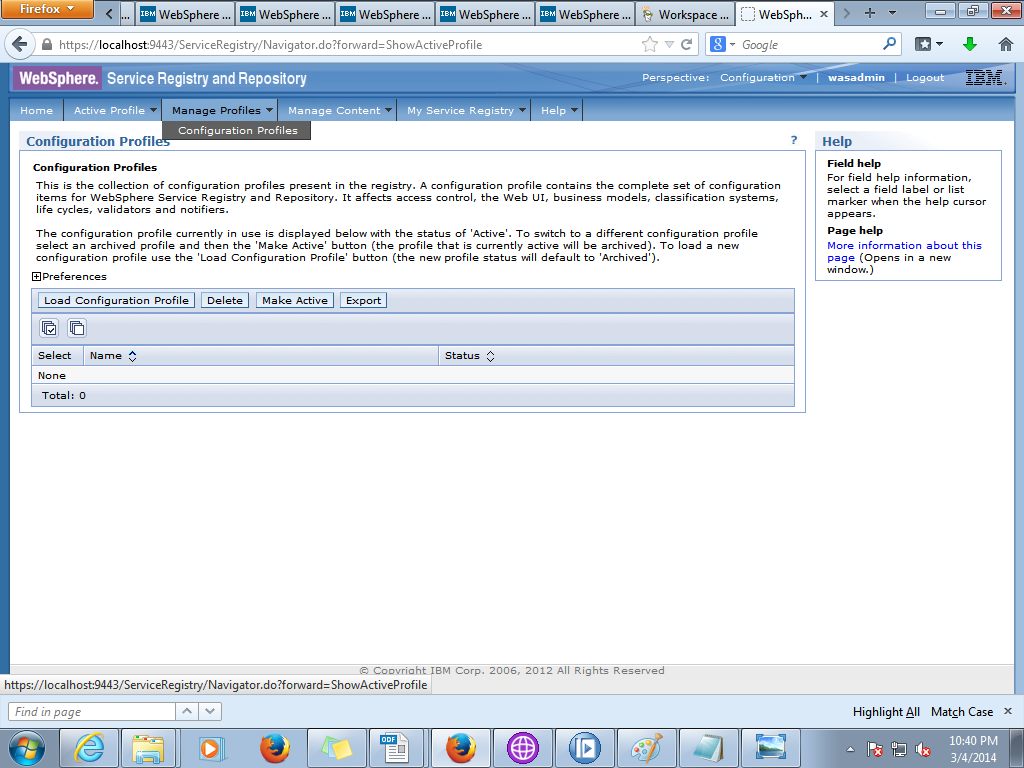The height and width of the screenshot is (768, 1024).
Task: Switch to the Workspace browser tab
Action: (x=686, y=14)
